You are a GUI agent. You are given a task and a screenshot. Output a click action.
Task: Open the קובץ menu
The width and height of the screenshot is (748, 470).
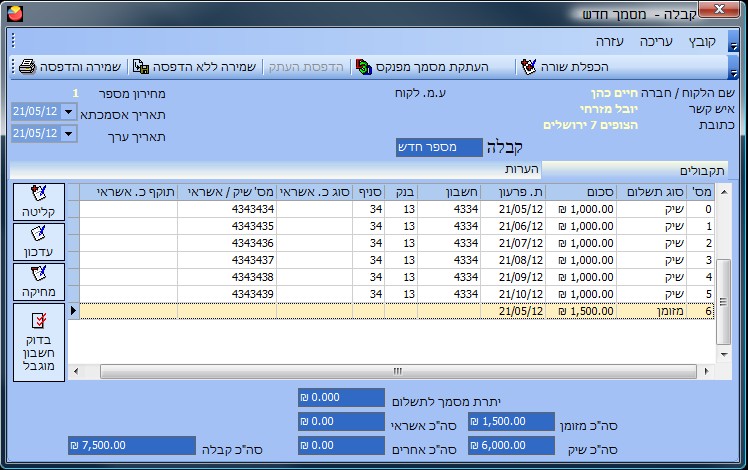(702, 42)
